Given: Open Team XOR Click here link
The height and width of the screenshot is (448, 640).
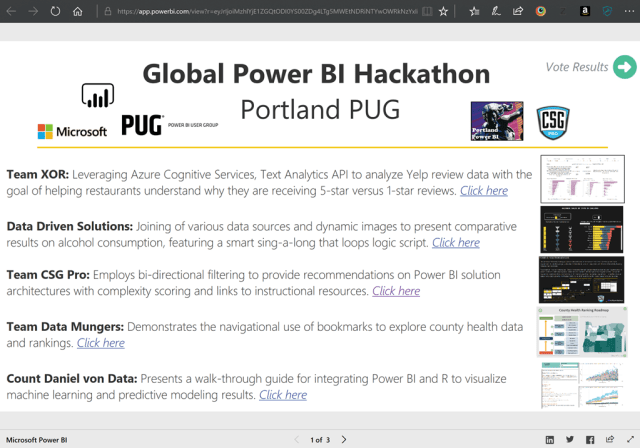Looking at the screenshot, I should pos(484,191).
